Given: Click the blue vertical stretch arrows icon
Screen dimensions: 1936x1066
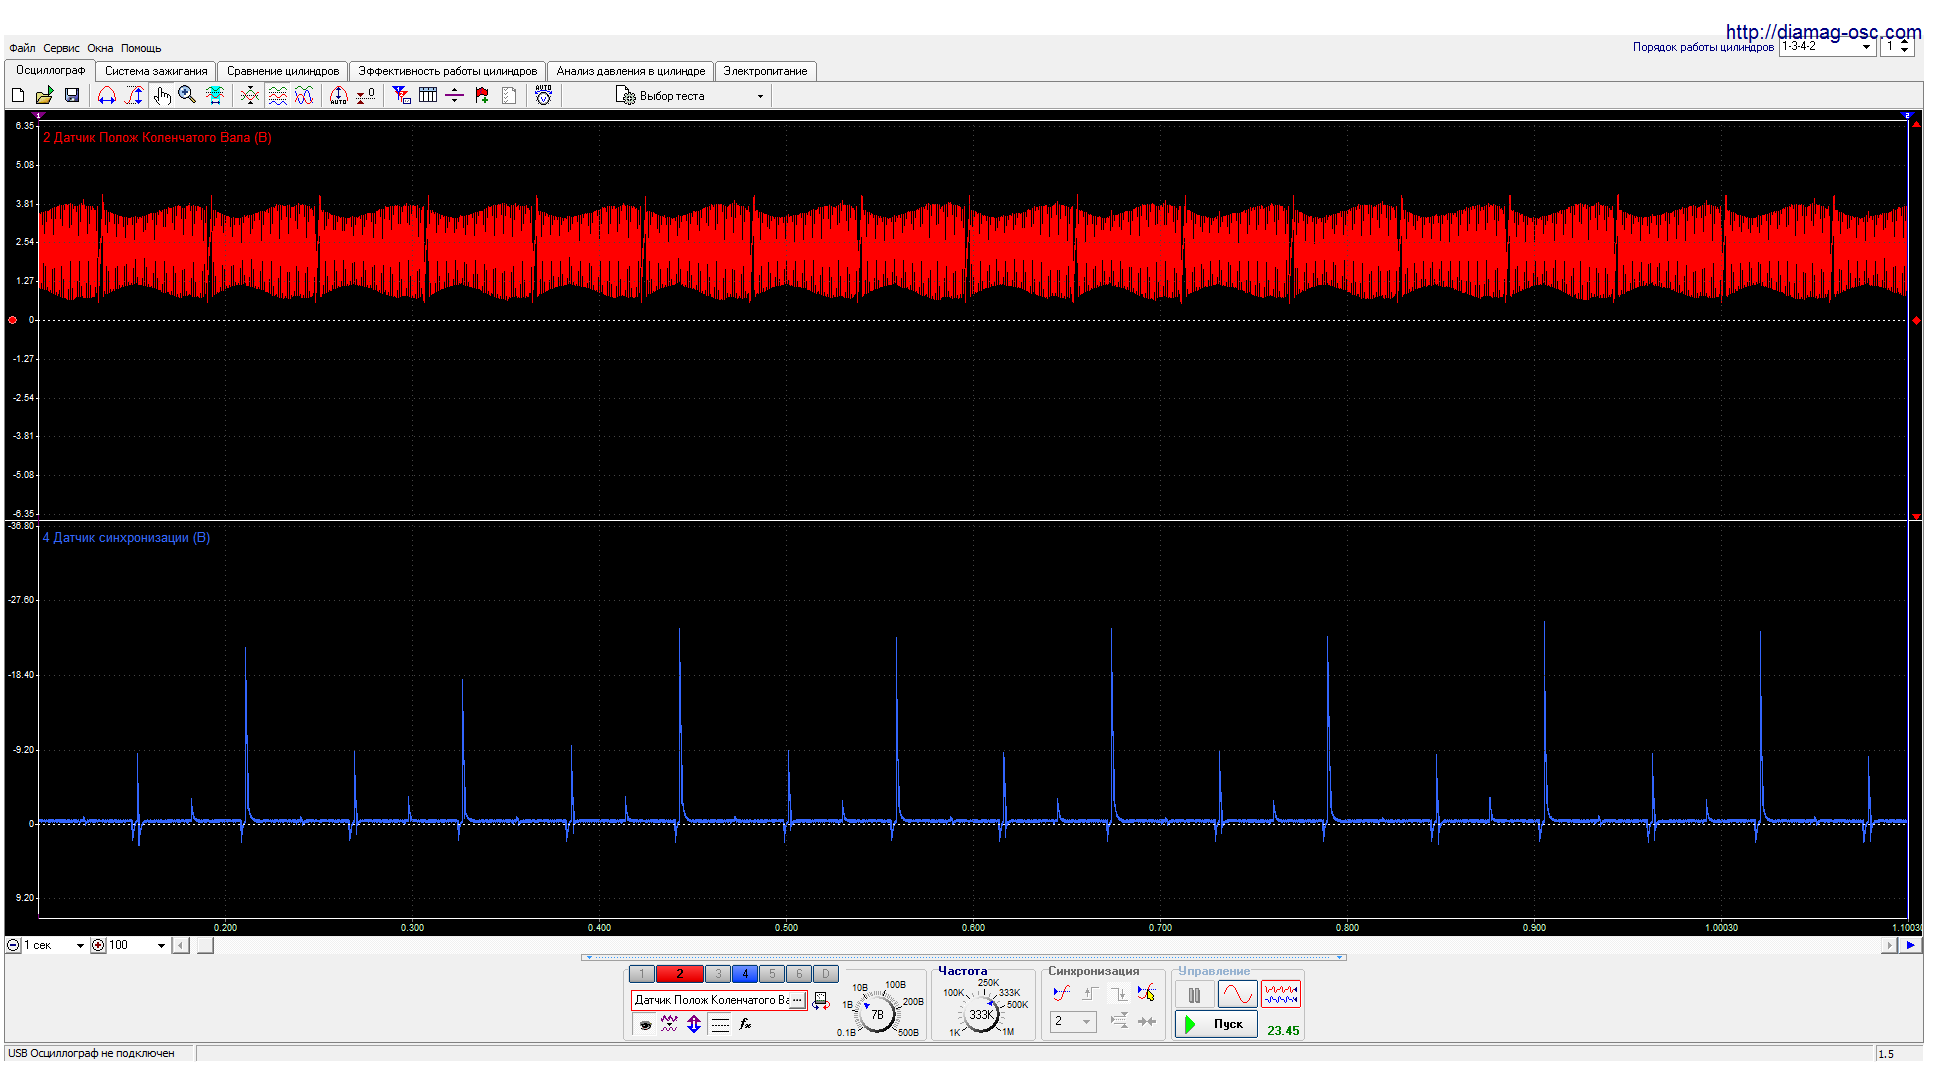Looking at the screenshot, I should [694, 1024].
